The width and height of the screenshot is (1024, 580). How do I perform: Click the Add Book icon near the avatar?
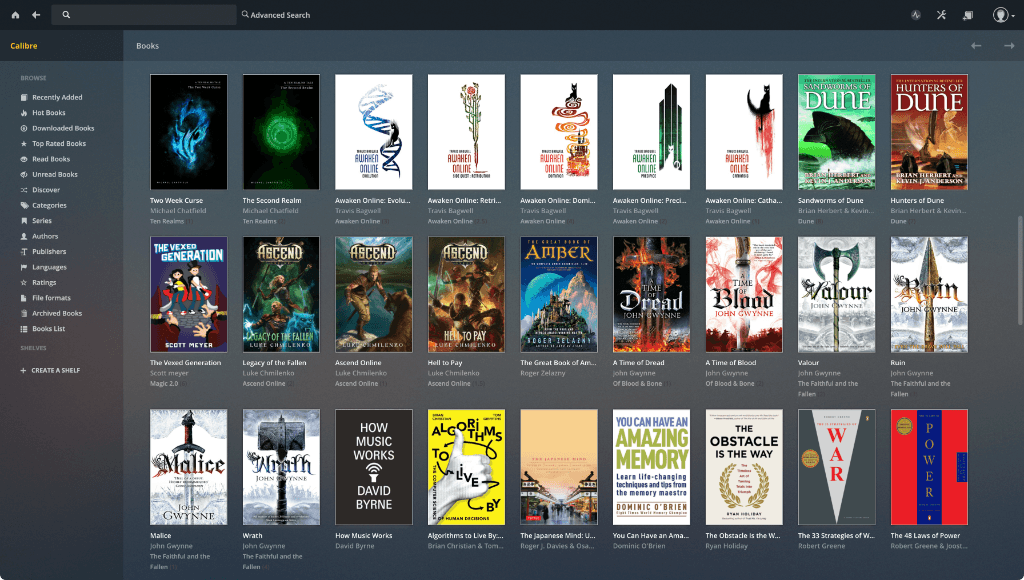pyautogui.click(x=966, y=15)
